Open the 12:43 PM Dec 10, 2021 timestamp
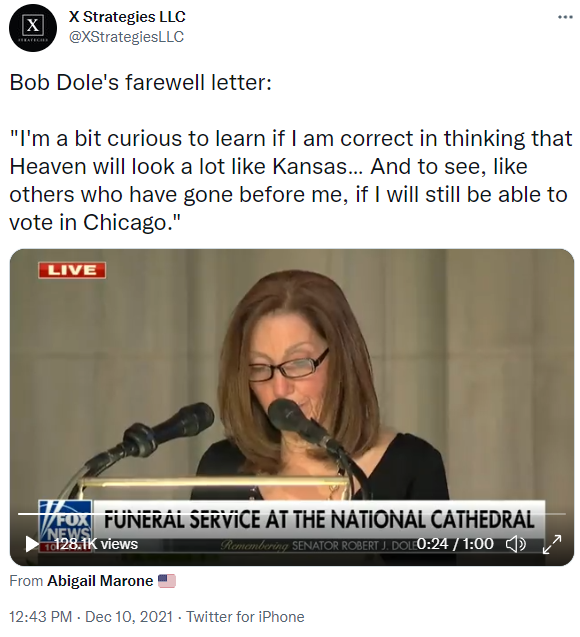The height and width of the screenshot is (637, 580). coord(91,617)
